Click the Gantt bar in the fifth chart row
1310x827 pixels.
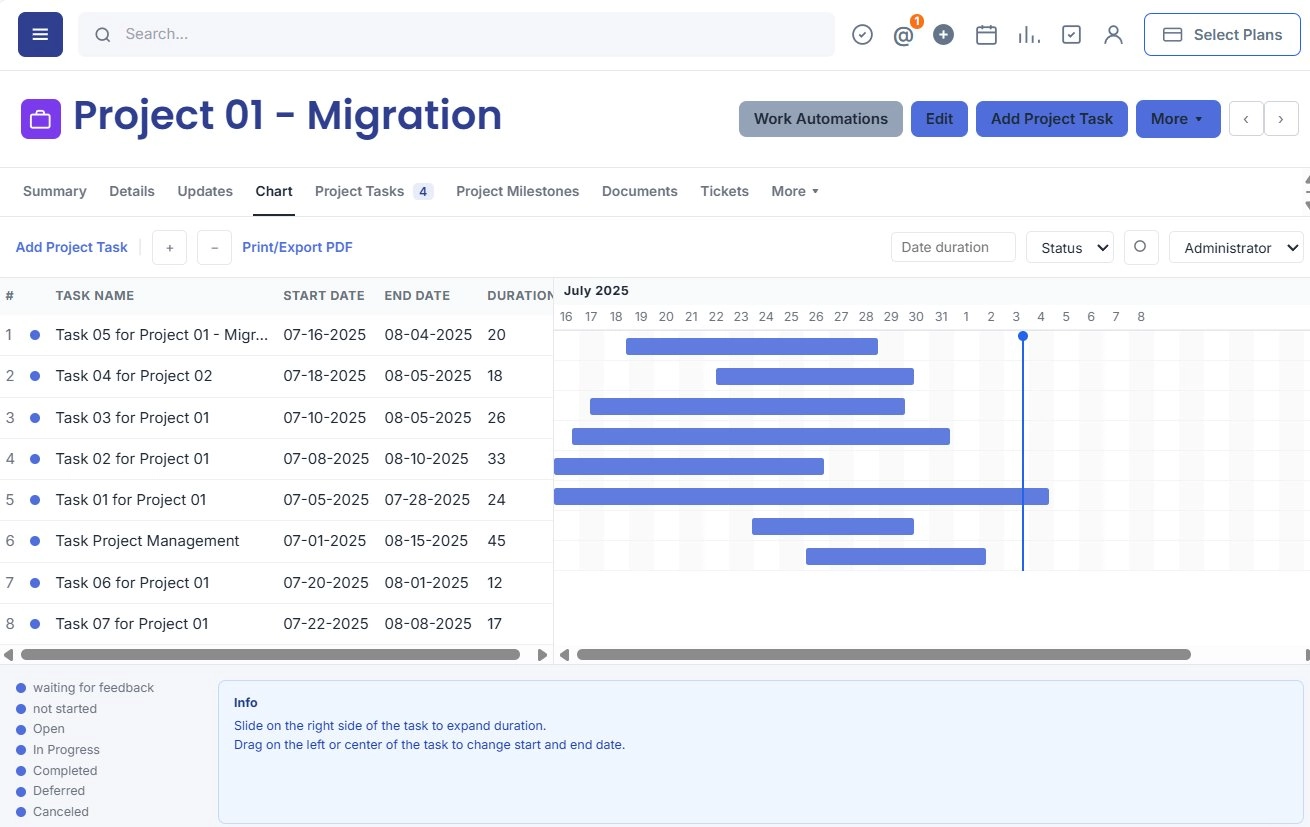[x=689, y=467]
